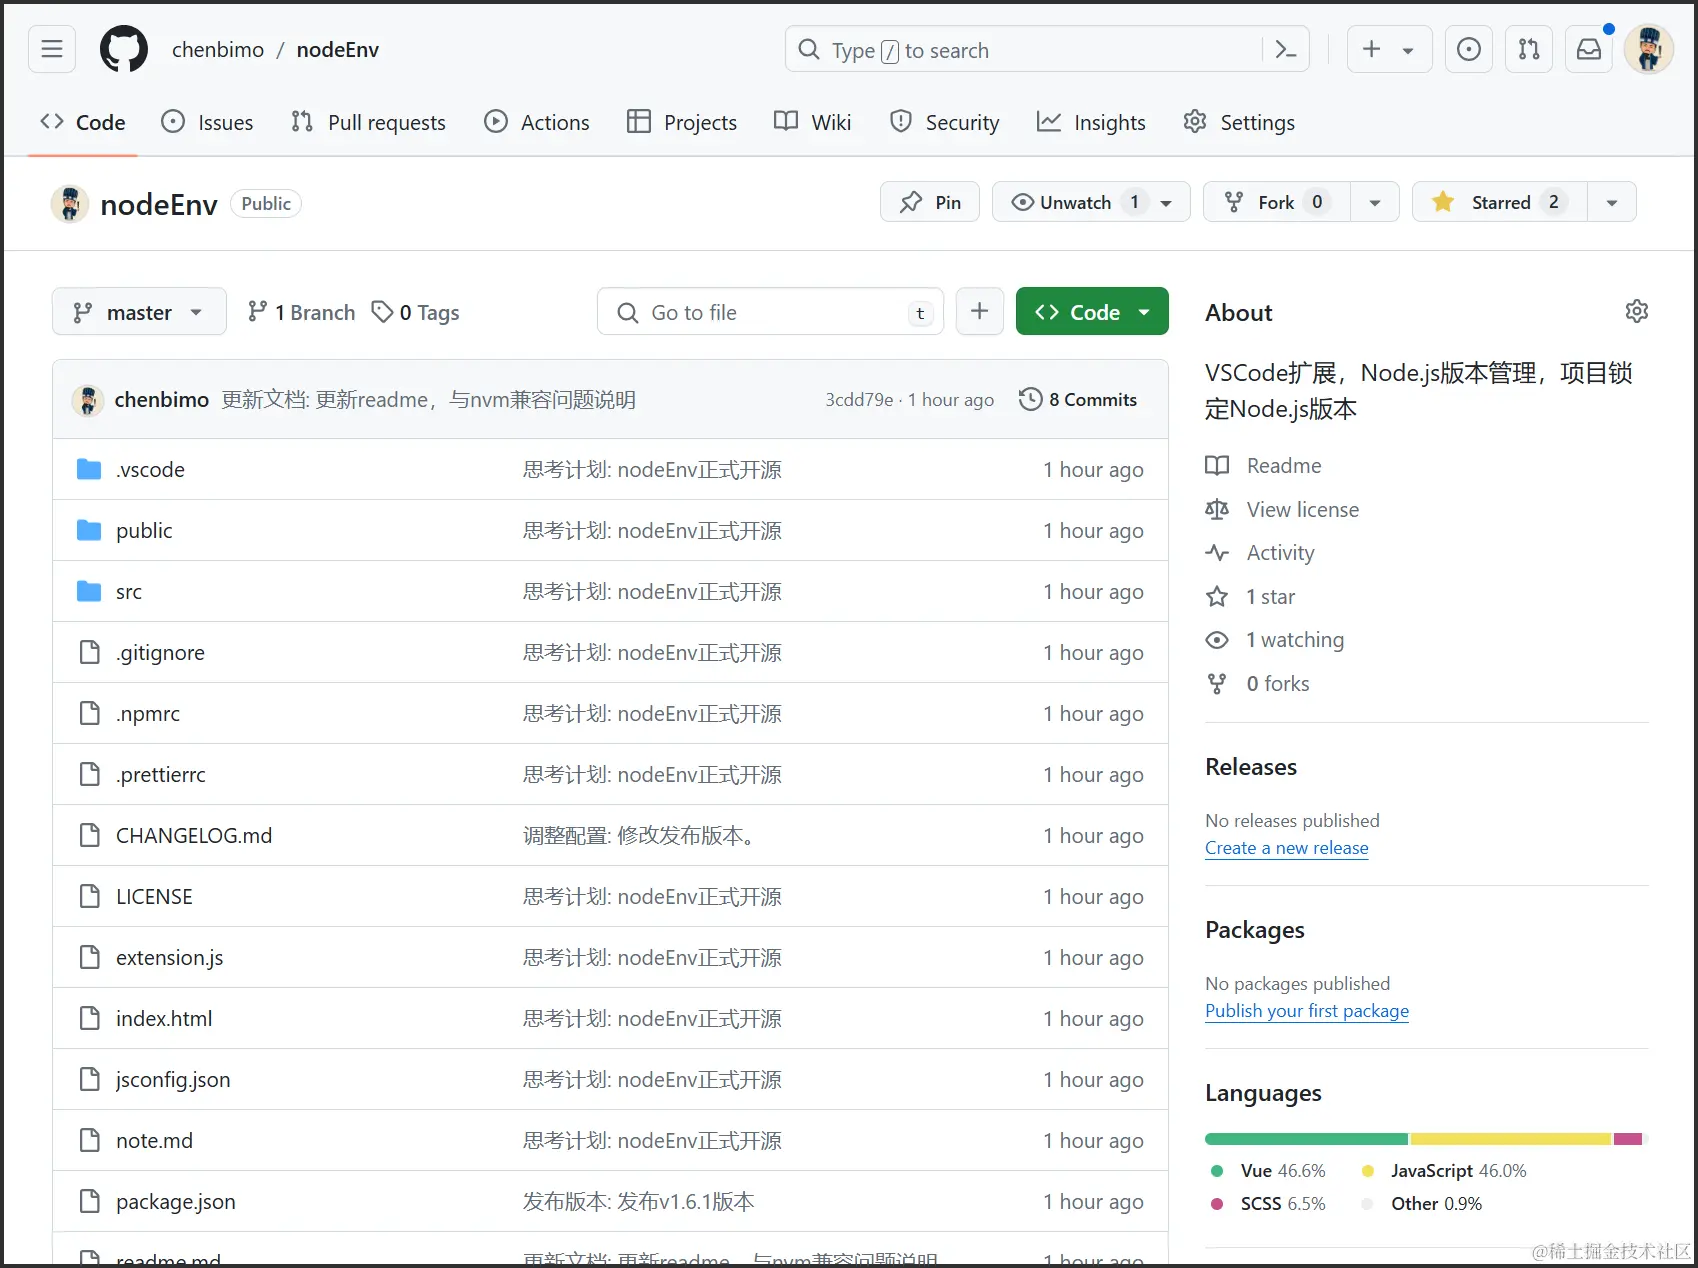Click the star icon beside 1 star
The height and width of the screenshot is (1268, 1698).
pyautogui.click(x=1217, y=596)
